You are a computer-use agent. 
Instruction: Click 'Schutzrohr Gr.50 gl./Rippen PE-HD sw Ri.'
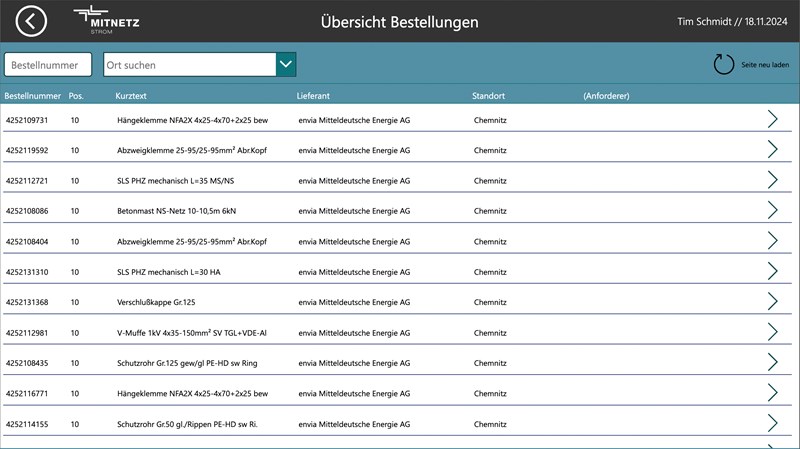point(187,424)
